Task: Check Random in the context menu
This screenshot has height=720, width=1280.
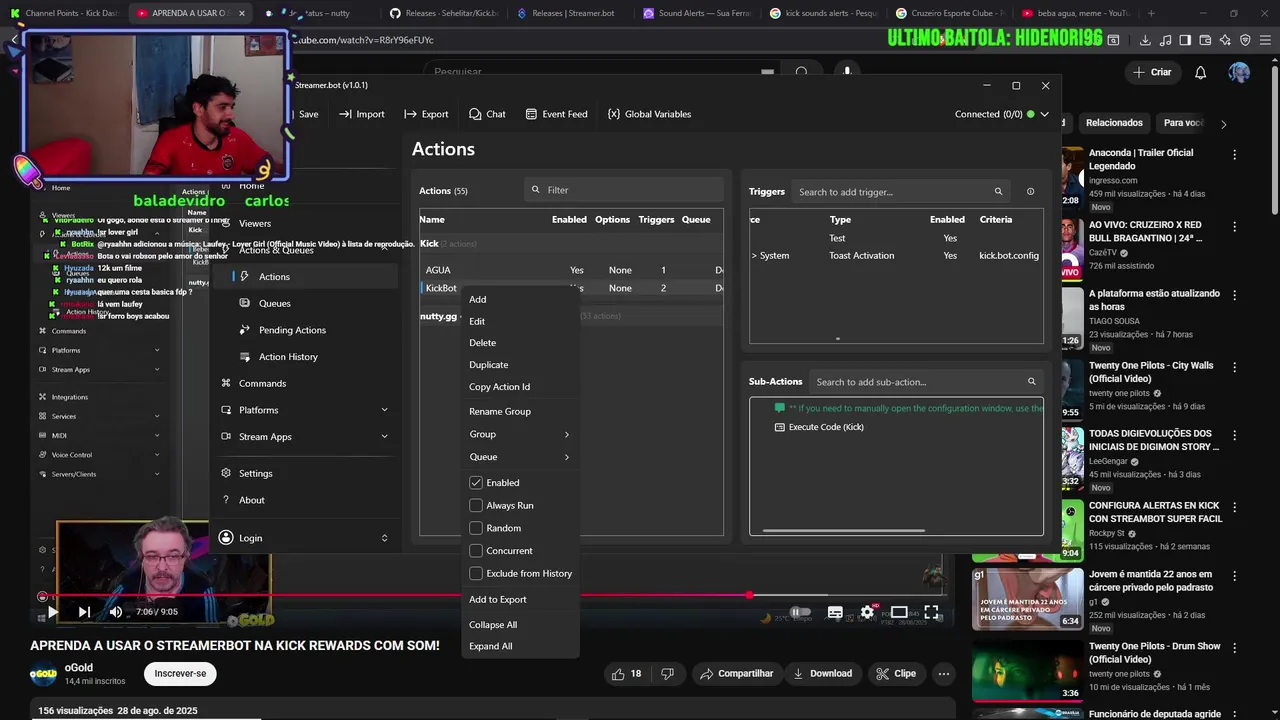Action: (x=476, y=528)
